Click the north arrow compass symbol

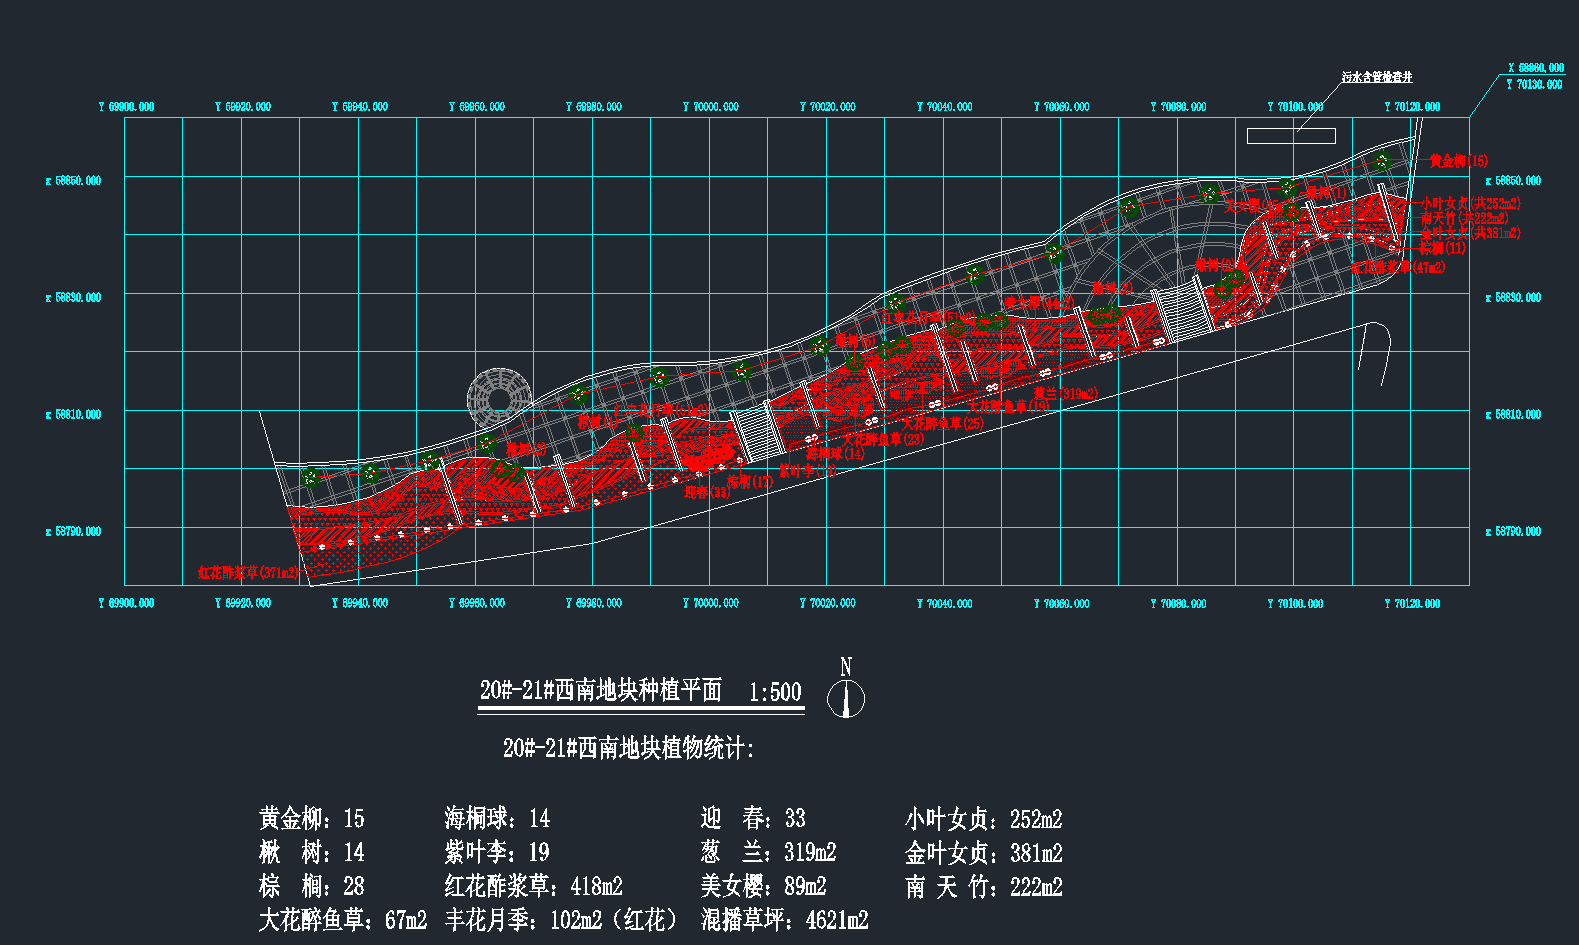click(846, 697)
